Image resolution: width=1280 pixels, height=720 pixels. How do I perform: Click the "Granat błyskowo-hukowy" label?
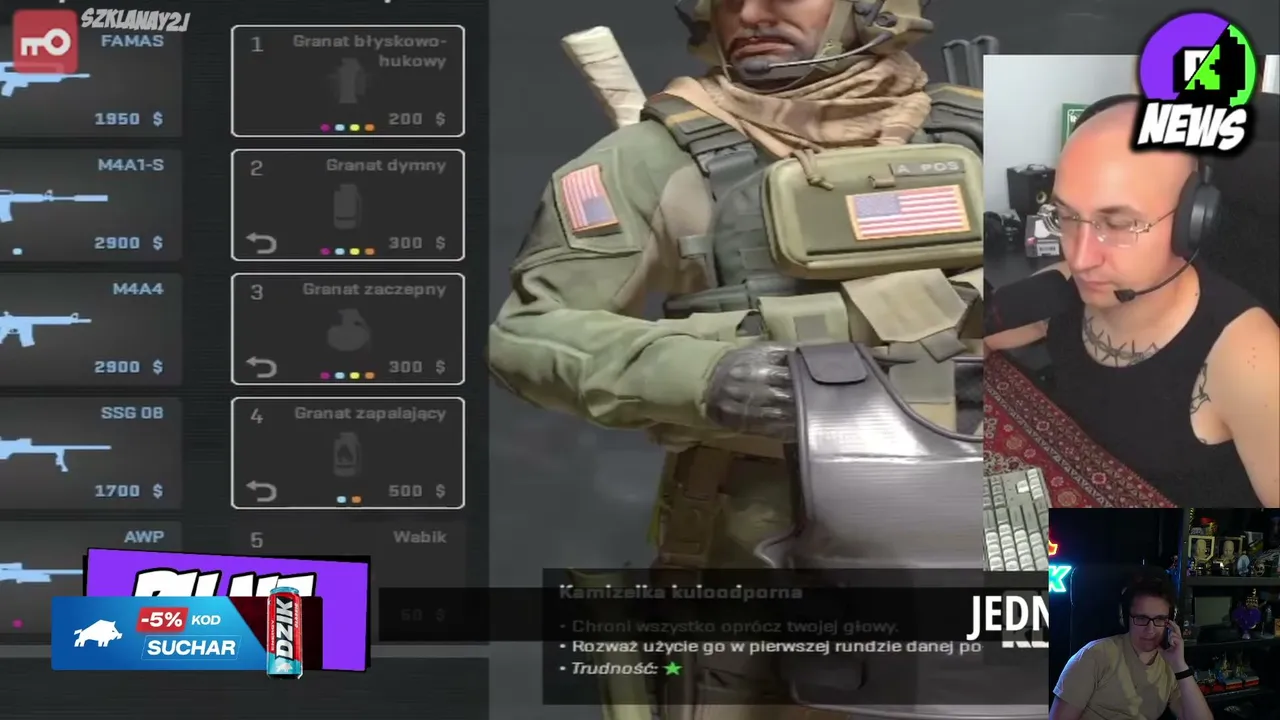[370, 51]
